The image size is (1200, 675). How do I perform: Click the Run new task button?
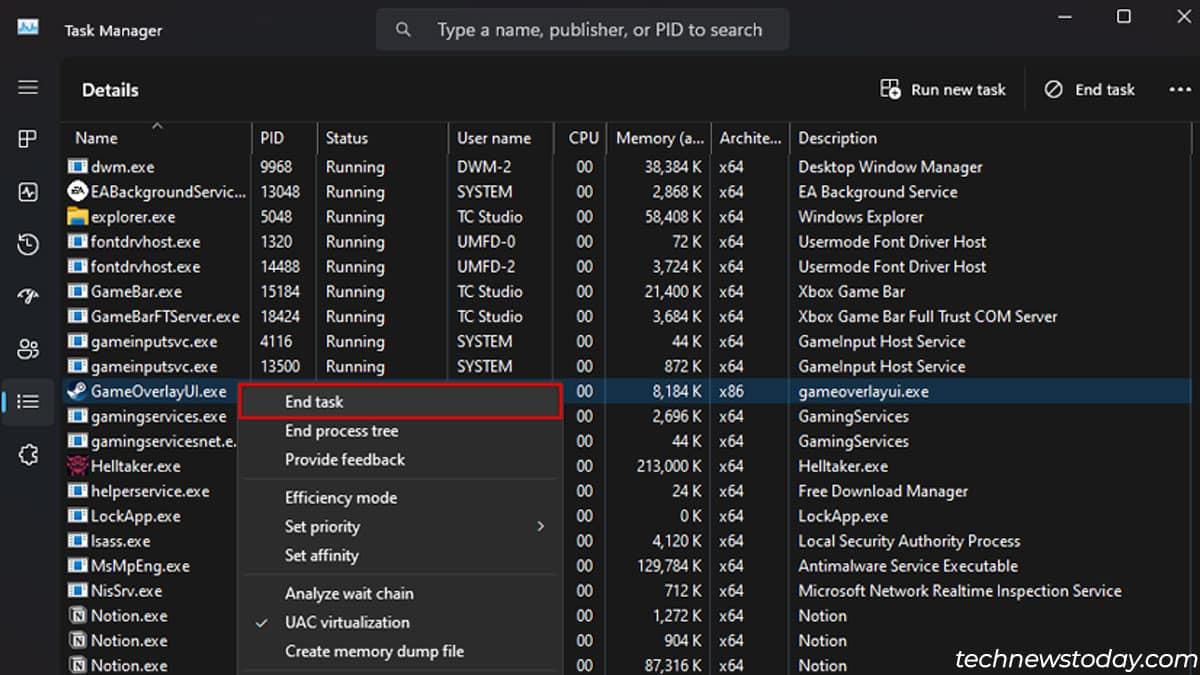(x=943, y=89)
